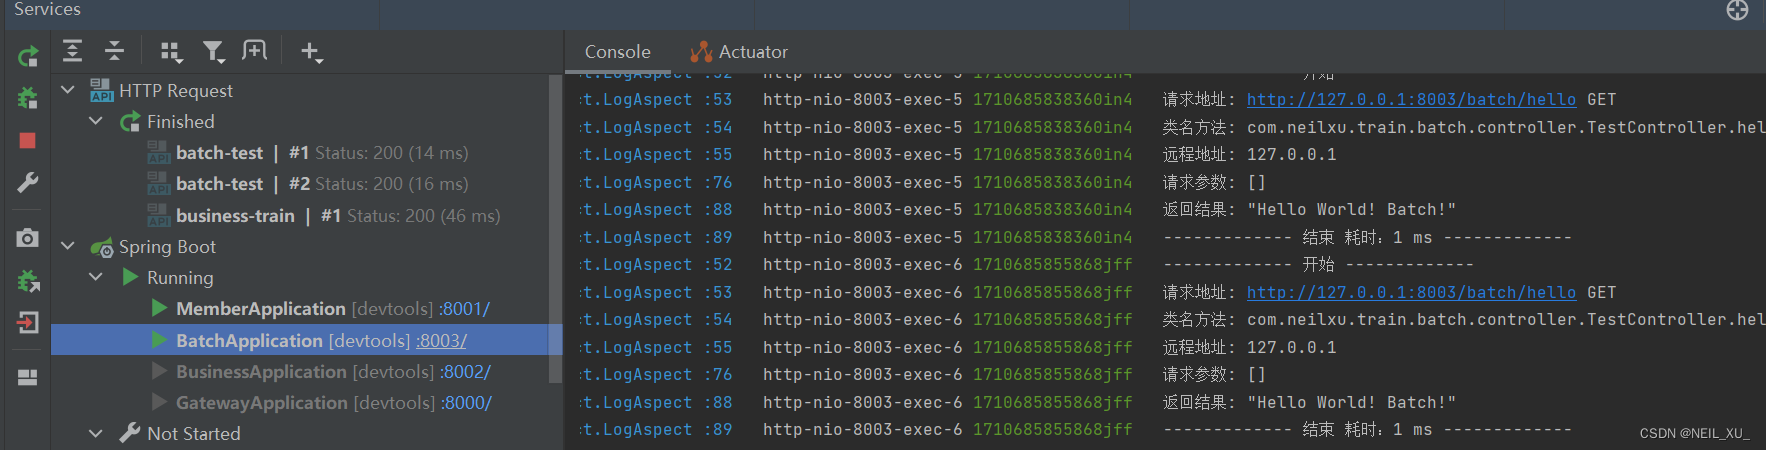The height and width of the screenshot is (450, 1766).
Task: Select the Console tab
Action: pos(617,52)
